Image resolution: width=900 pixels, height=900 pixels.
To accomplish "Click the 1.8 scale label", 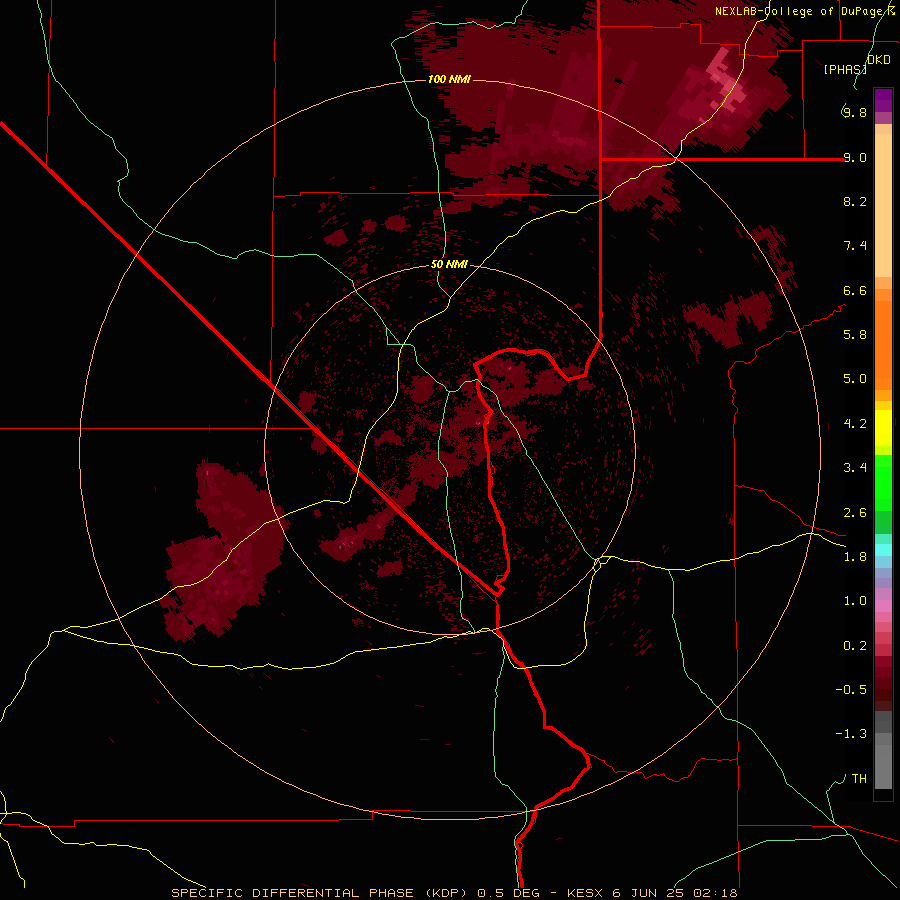I will pos(855,557).
